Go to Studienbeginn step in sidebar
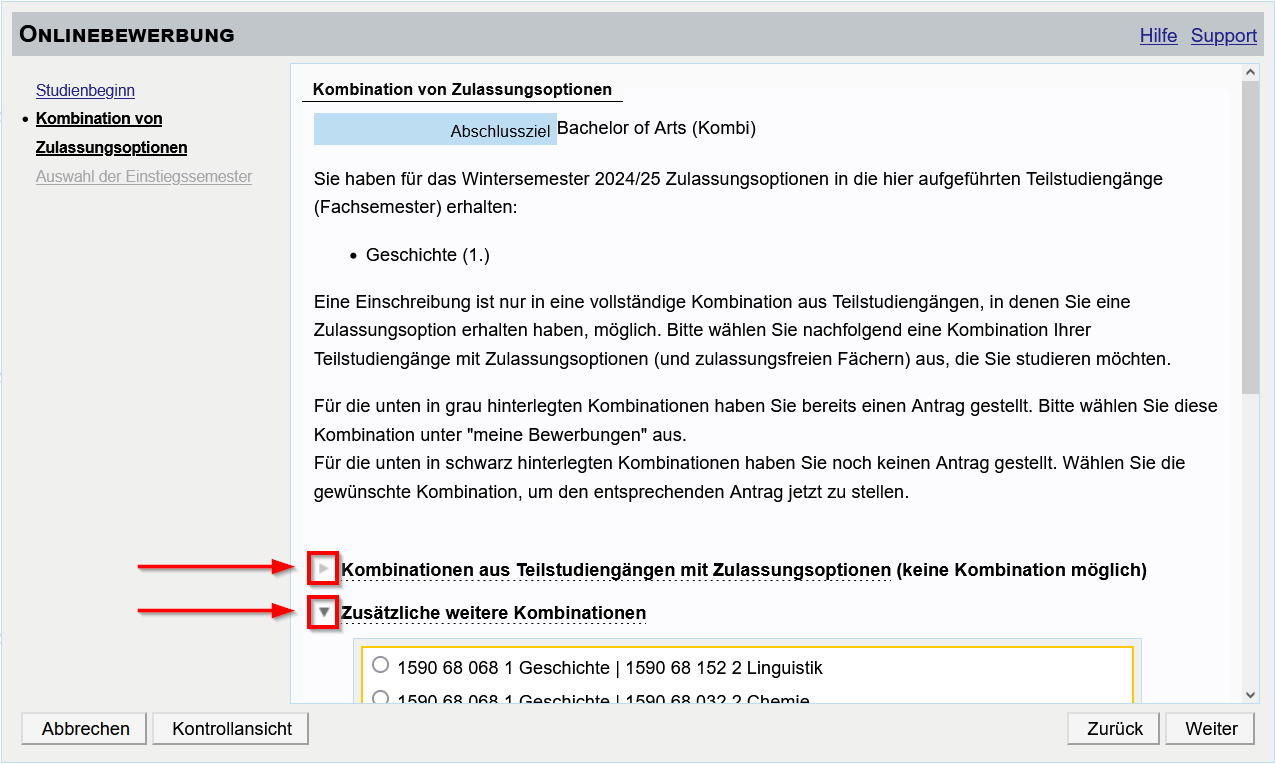 click(x=85, y=90)
